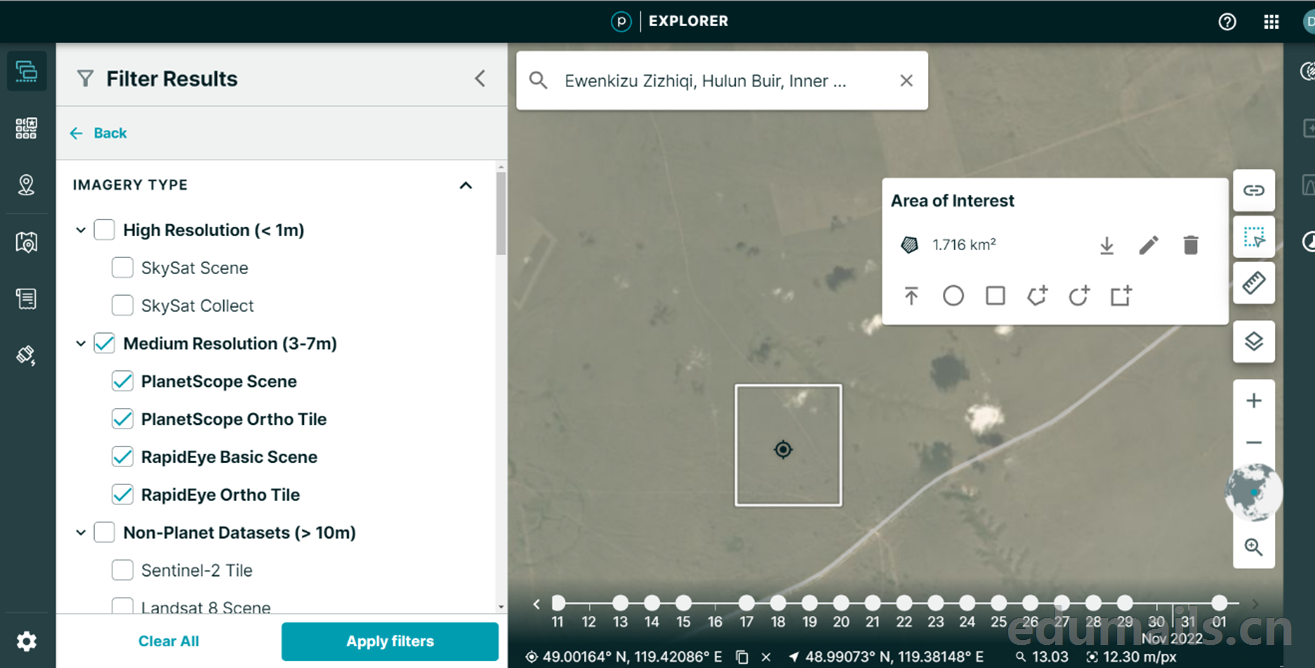Check the Sentinel-2 Tile option
The width and height of the screenshot is (1315, 668).
coord(122,571)
